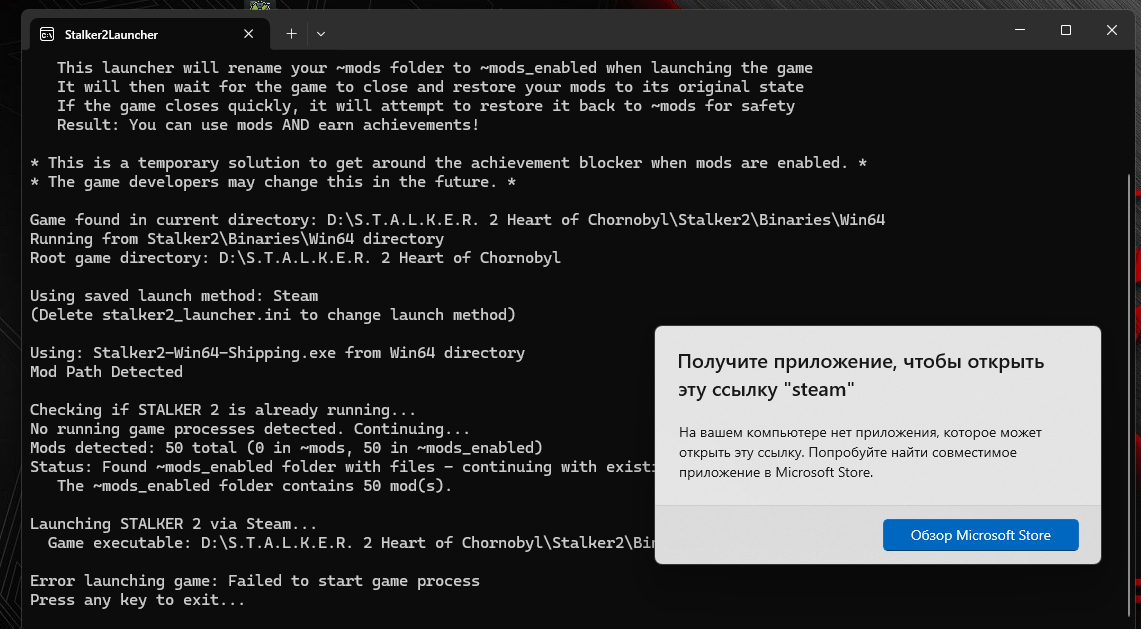This screenshot has height=629, width=1141.
Task: Close the terminal window
Action: click(x=1111, y=30)
